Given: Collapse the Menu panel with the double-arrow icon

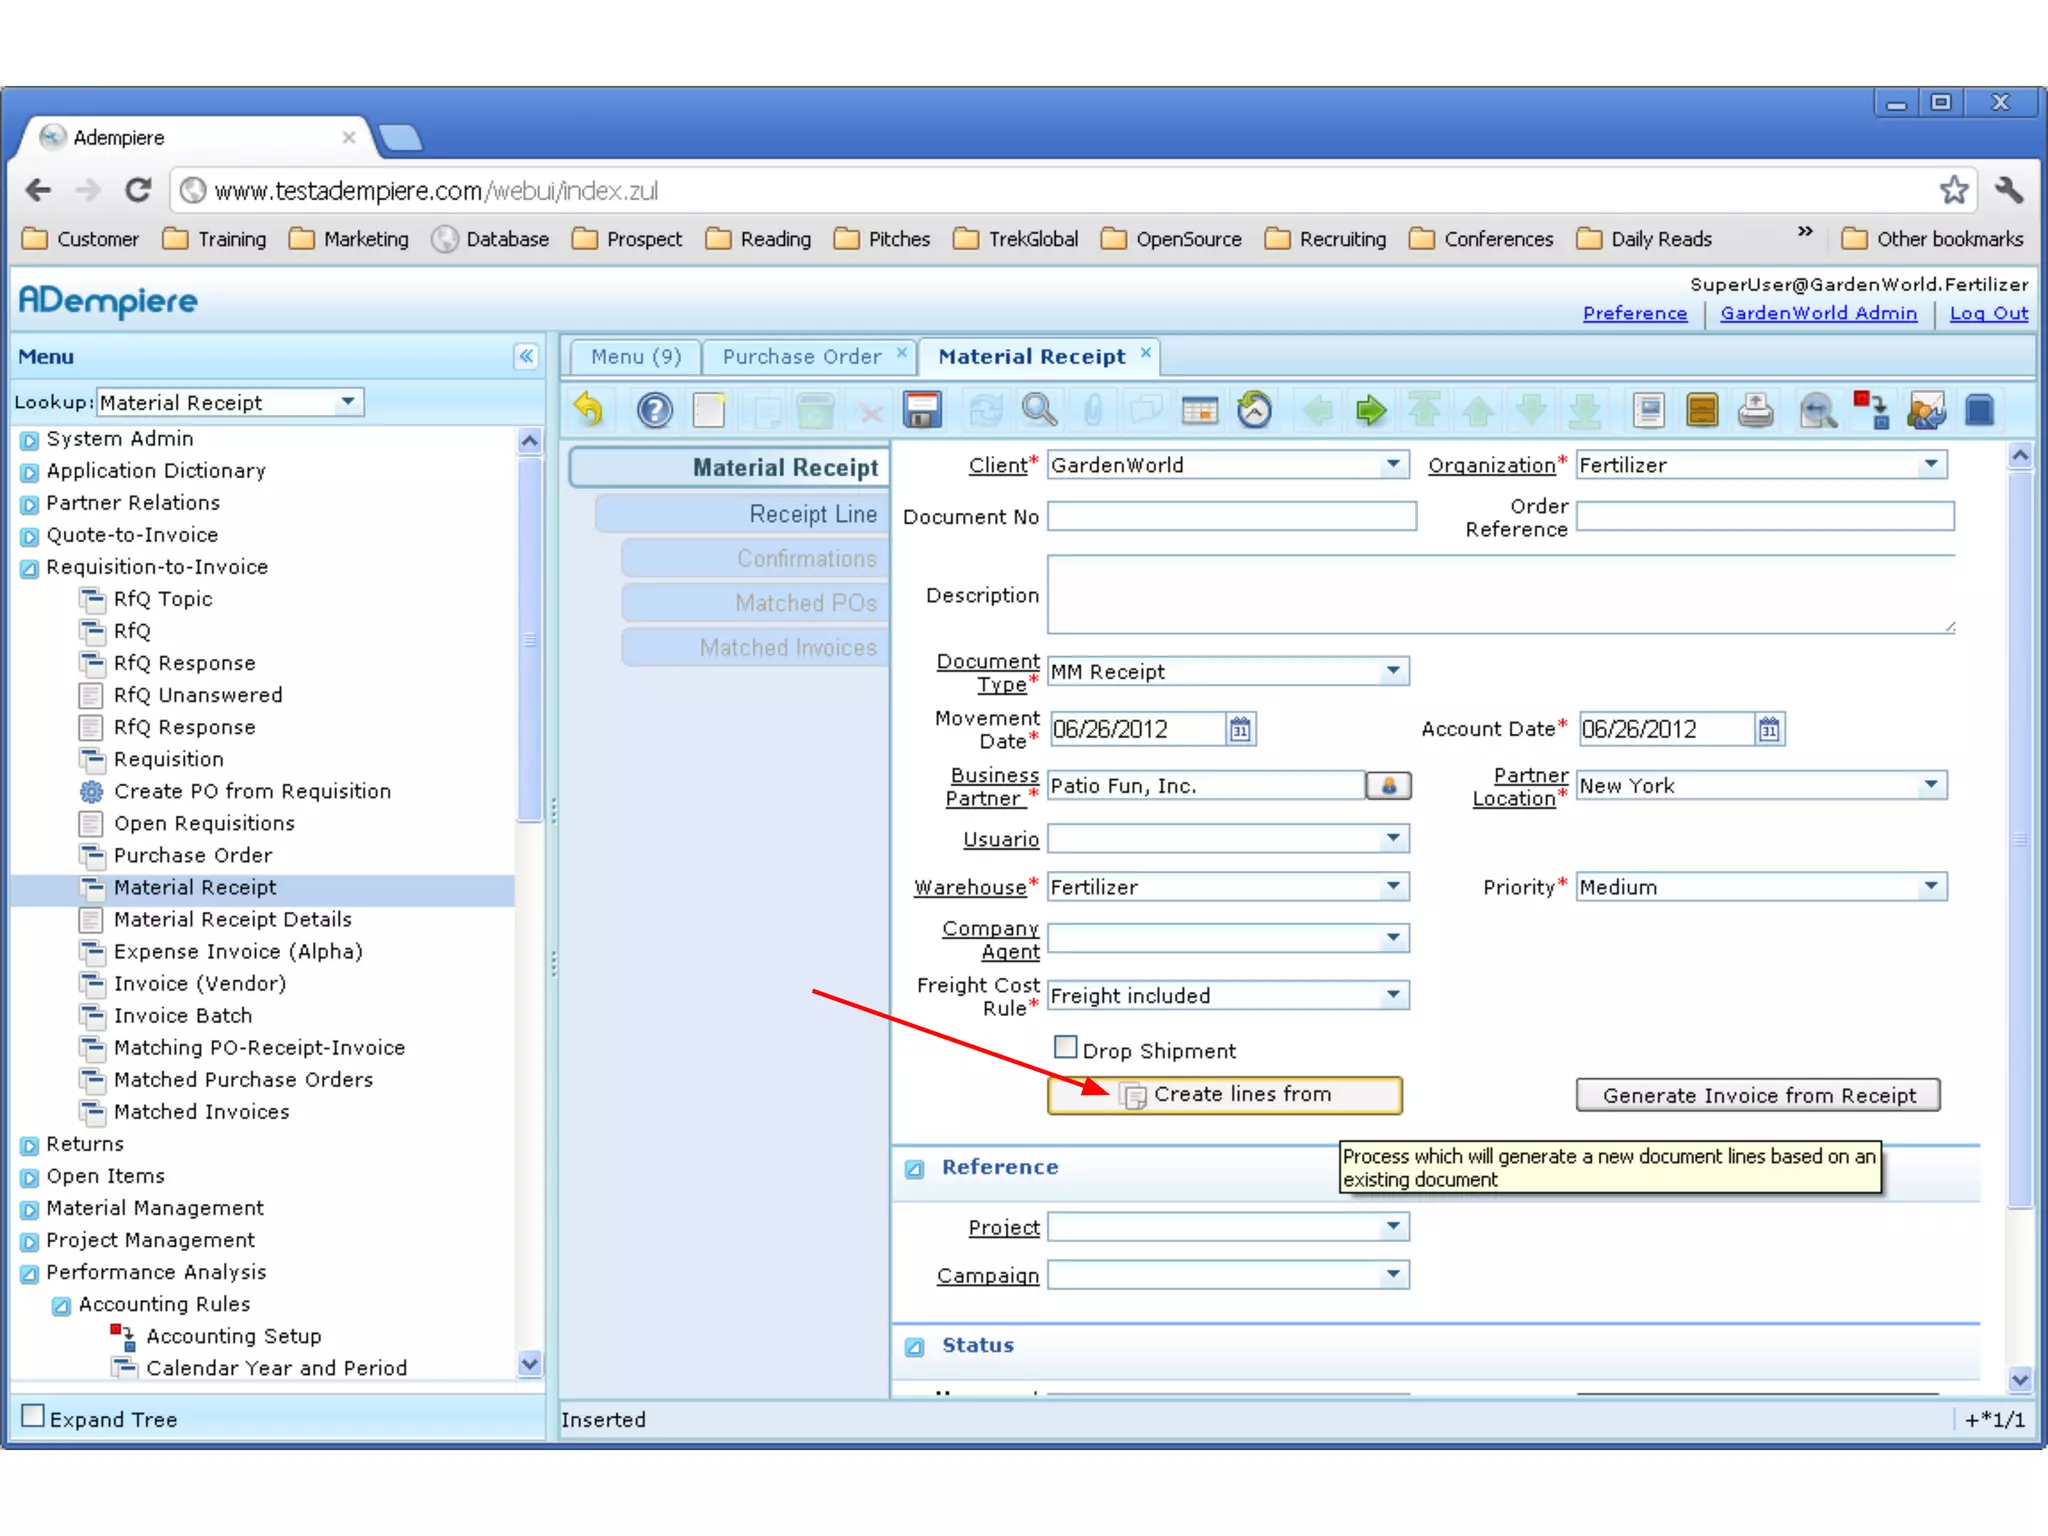Looking at the screenshot, I should click(527, 357).
